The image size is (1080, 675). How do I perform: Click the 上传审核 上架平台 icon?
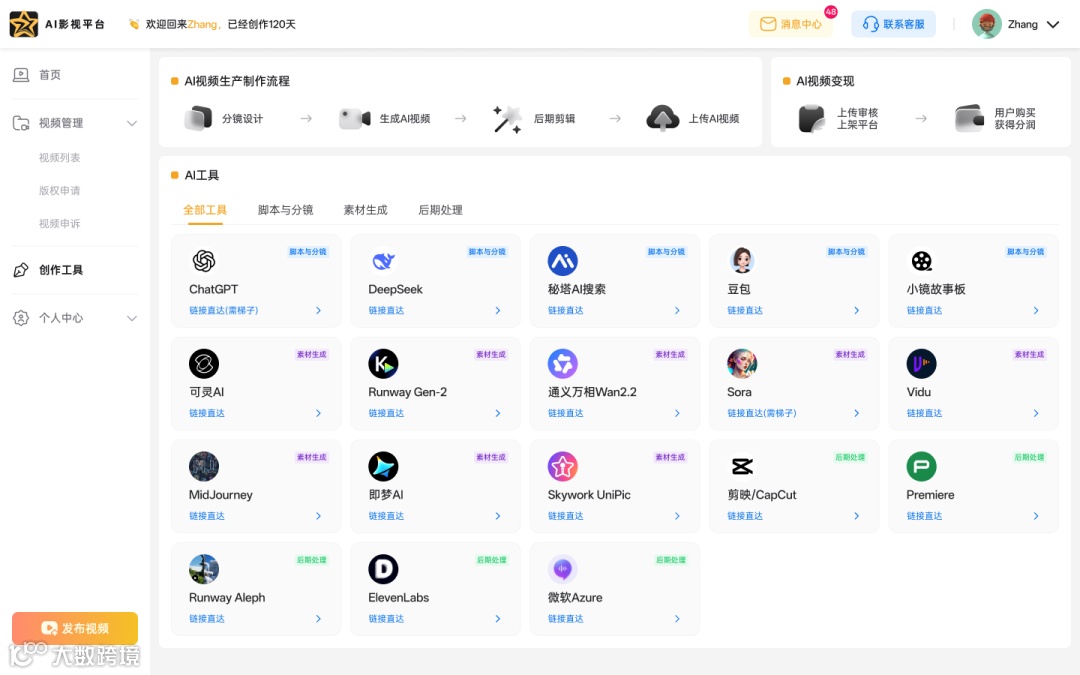(811, 118)
